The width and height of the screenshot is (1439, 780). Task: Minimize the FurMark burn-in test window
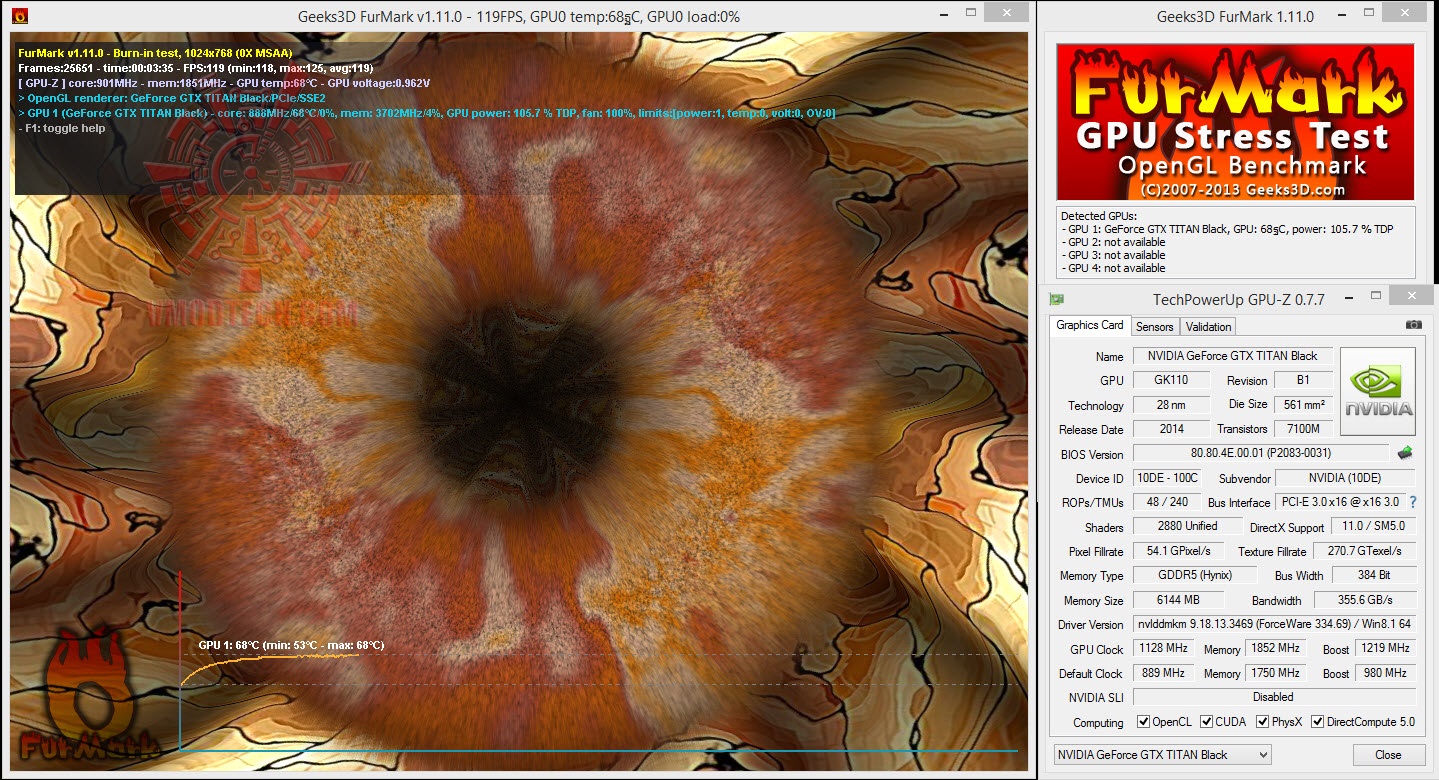tap(944, 14)
